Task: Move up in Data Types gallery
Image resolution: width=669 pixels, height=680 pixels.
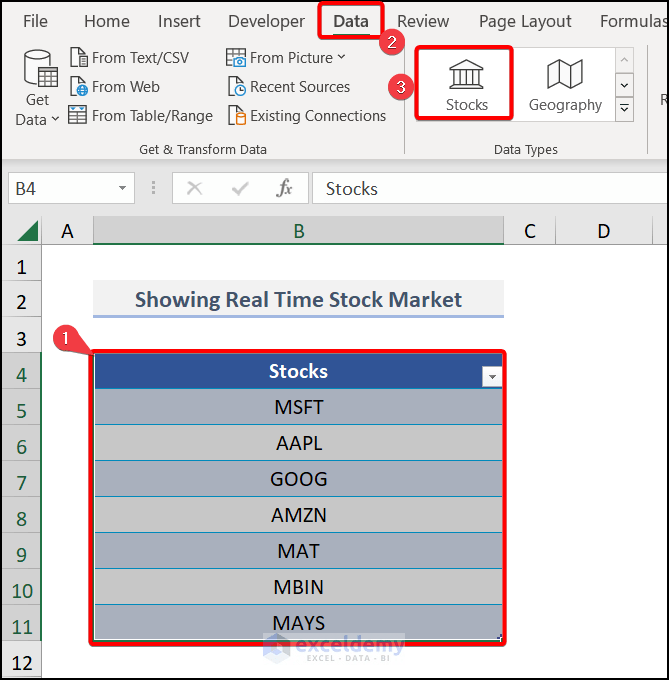Action: point(624,60)
